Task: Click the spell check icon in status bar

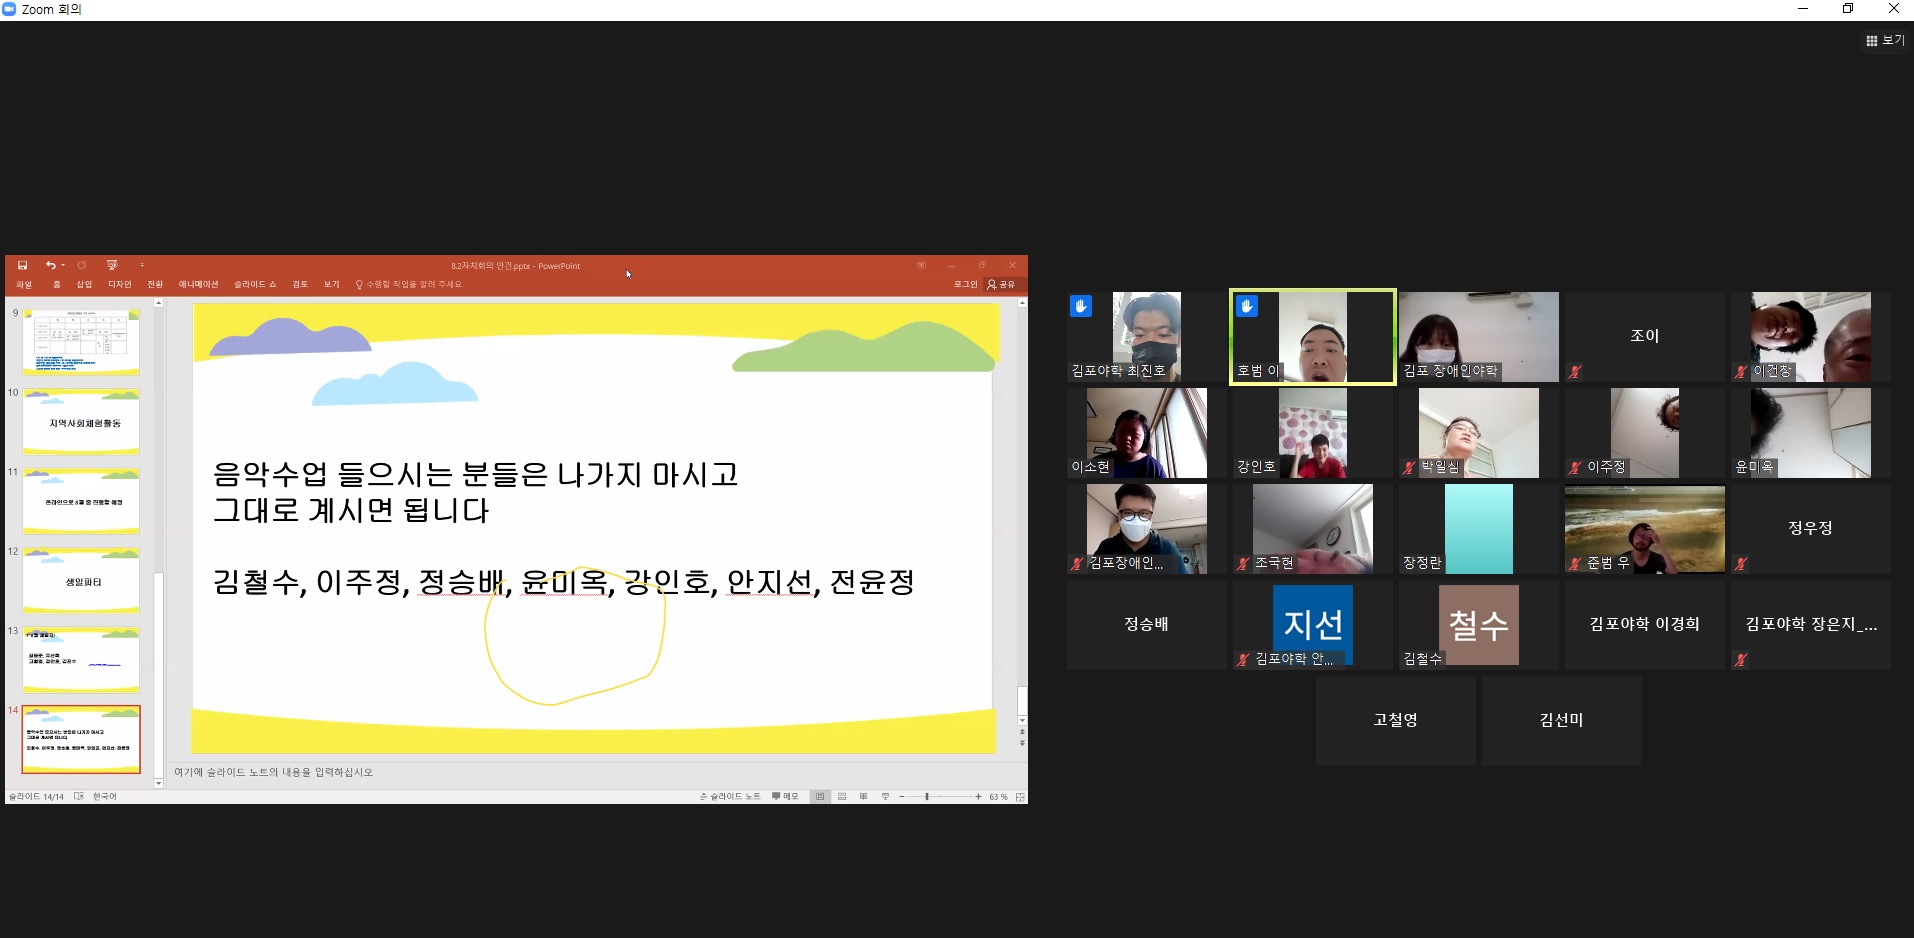Action: pos(79,797)
